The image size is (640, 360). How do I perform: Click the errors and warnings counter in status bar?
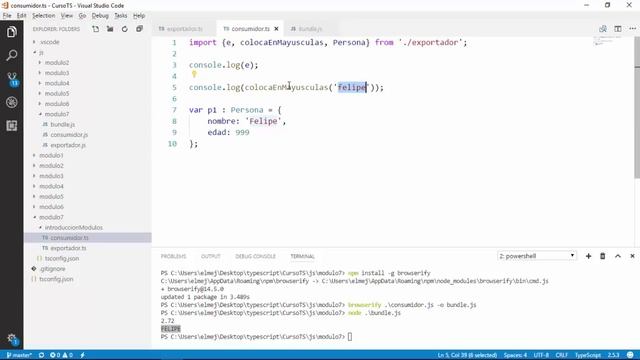coord(61,355)
